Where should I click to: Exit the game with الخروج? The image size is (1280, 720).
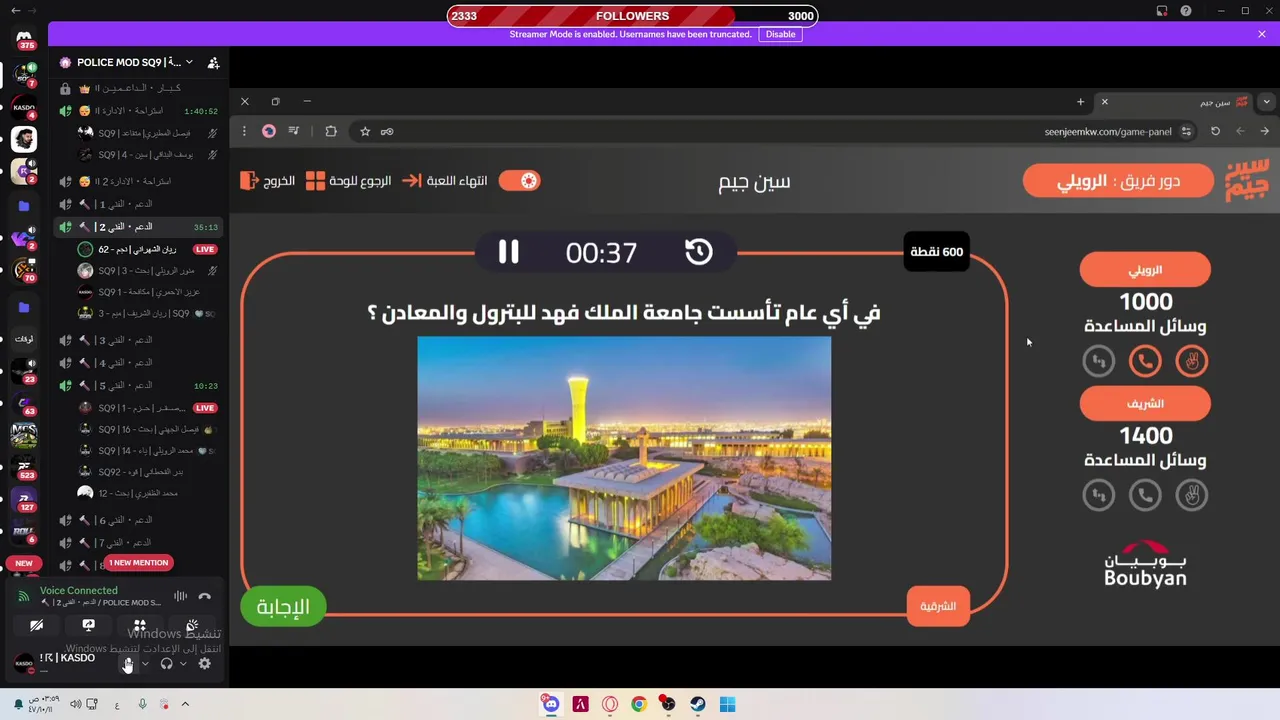[267, 181]
